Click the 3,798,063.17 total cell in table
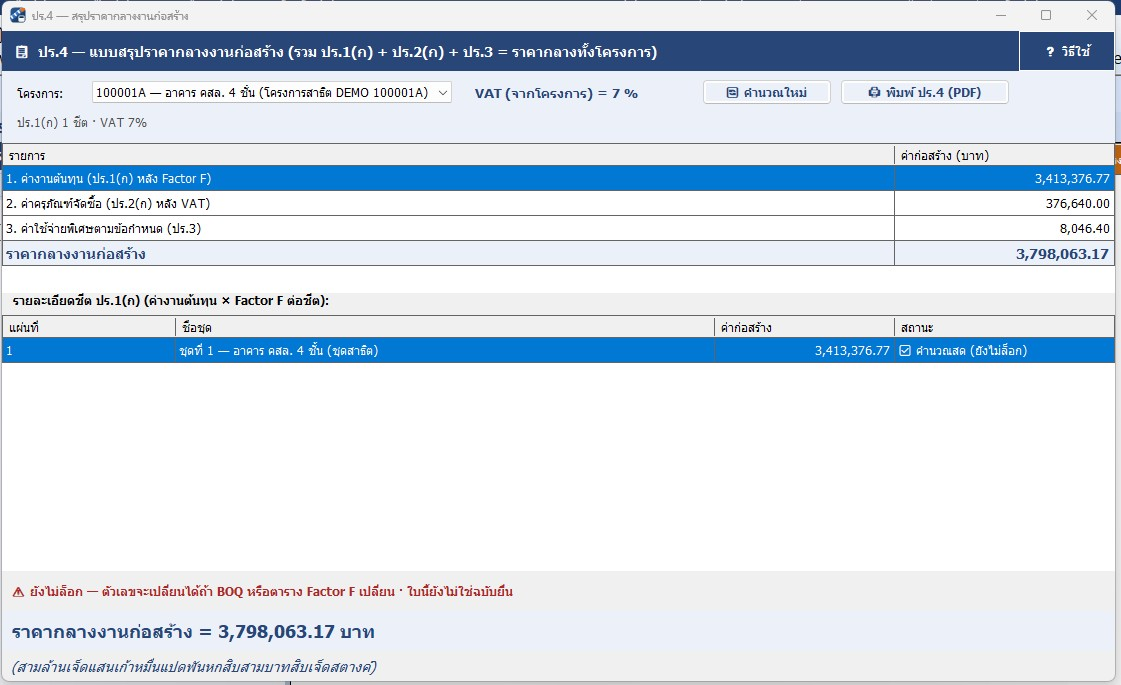This screenshot has width=1121, height=685. click(x=1004, y=254)
